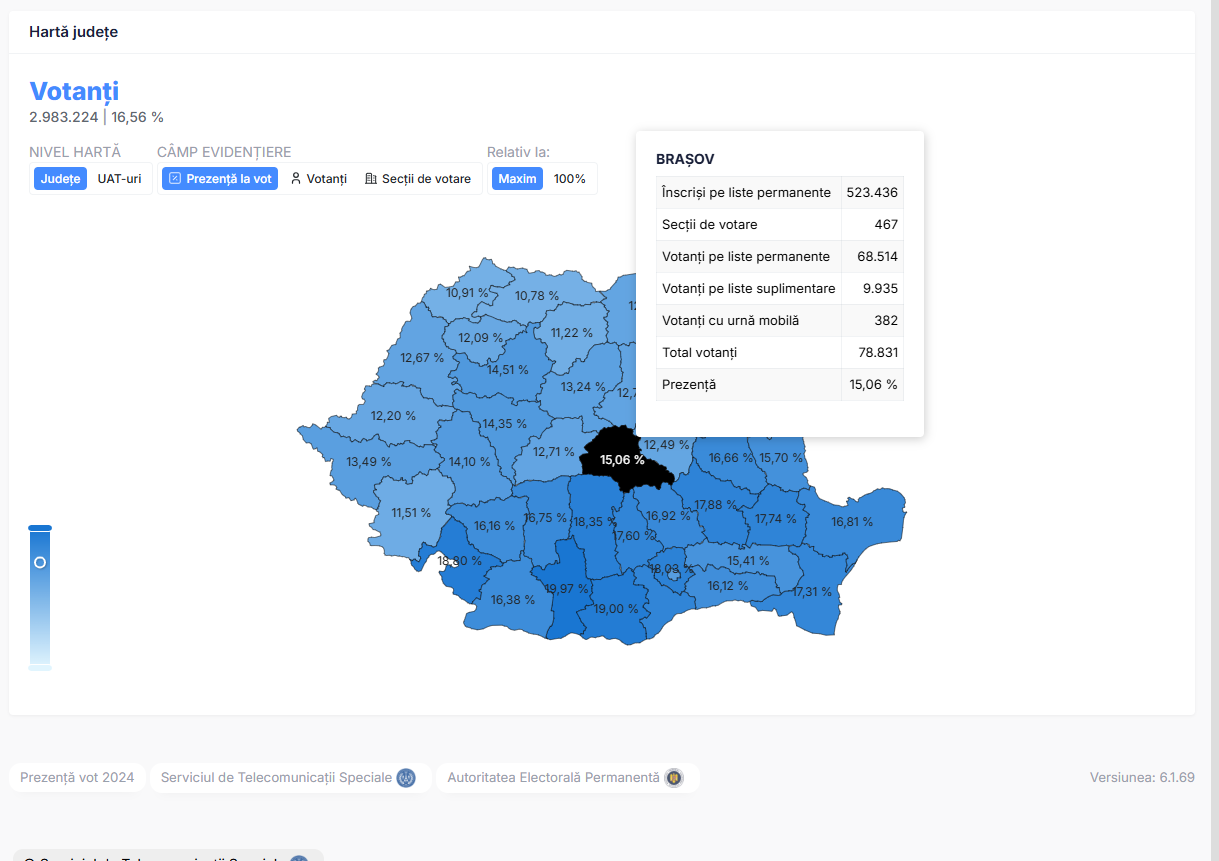The height and width of the screenshot is (861, 1219).
Task: Select county labeled 14,51 %
Action: (x=508, y=369)
